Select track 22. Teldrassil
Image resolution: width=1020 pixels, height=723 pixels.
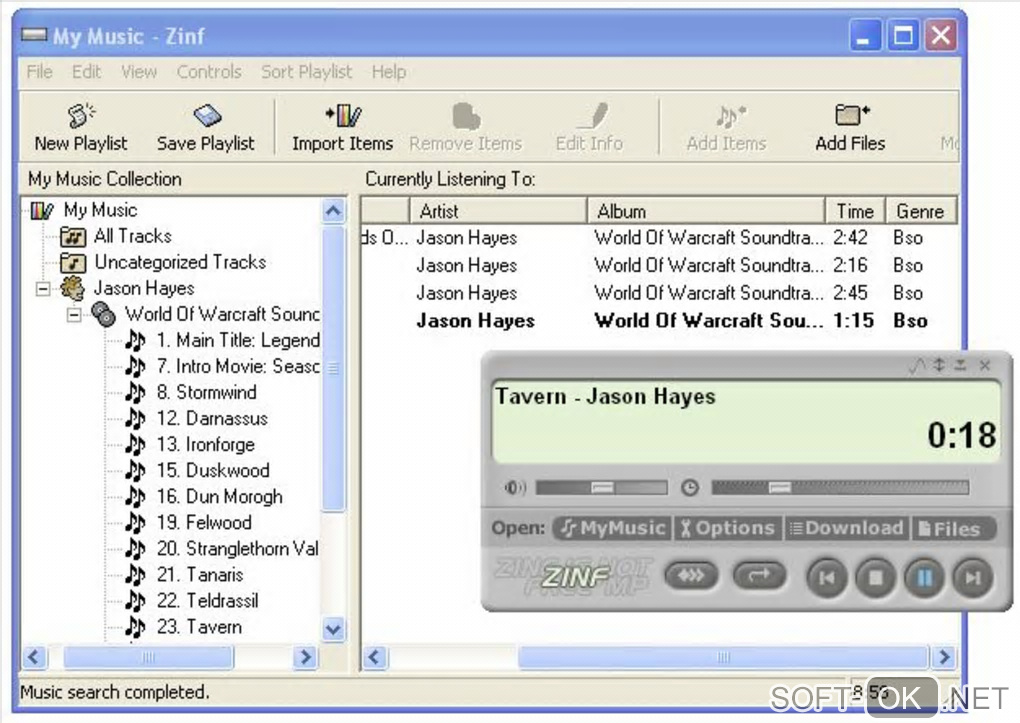click(192, 601)
